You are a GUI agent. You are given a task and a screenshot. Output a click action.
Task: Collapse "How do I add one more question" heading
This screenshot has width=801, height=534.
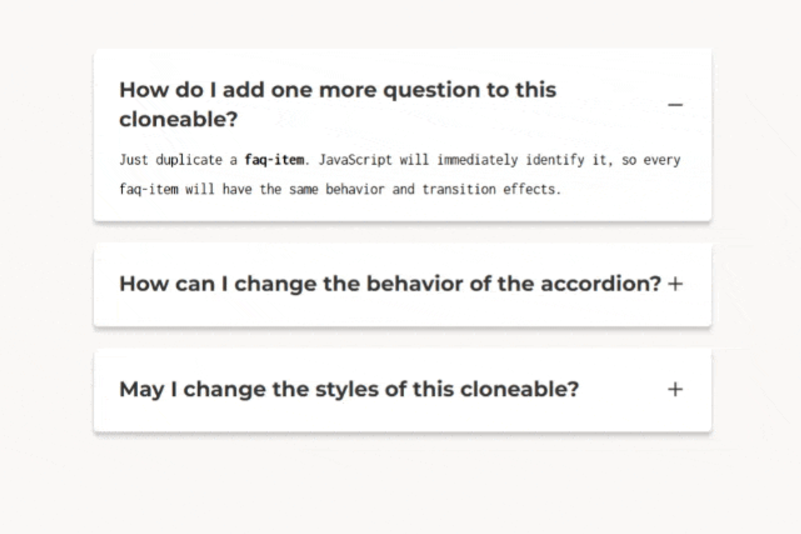point(338,104)
